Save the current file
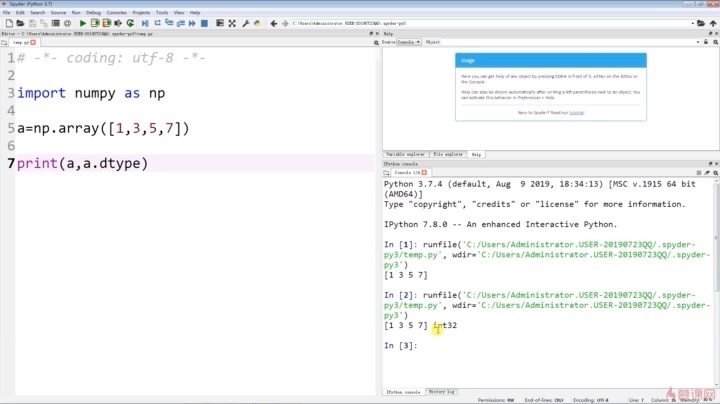The image size is (720, 404). click(x=32, y=23)
